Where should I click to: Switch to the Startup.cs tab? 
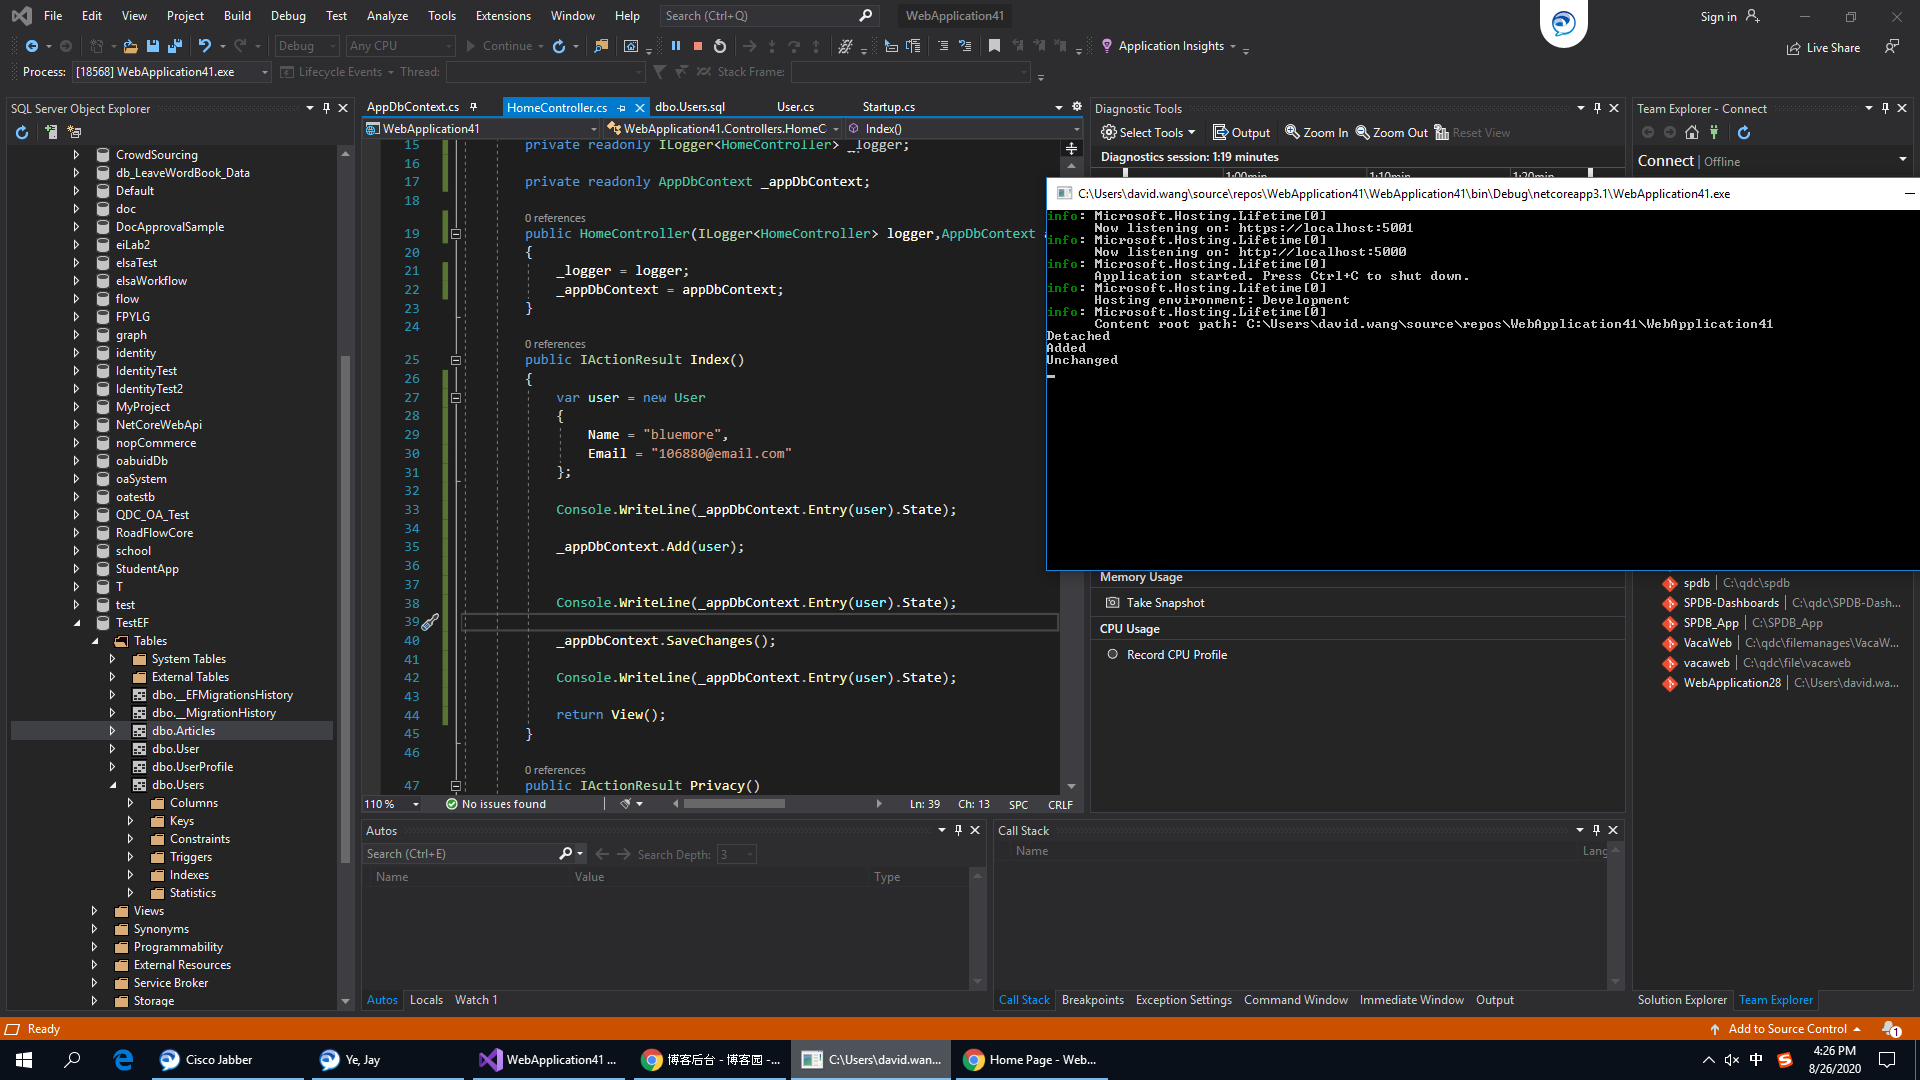(888, 107)
